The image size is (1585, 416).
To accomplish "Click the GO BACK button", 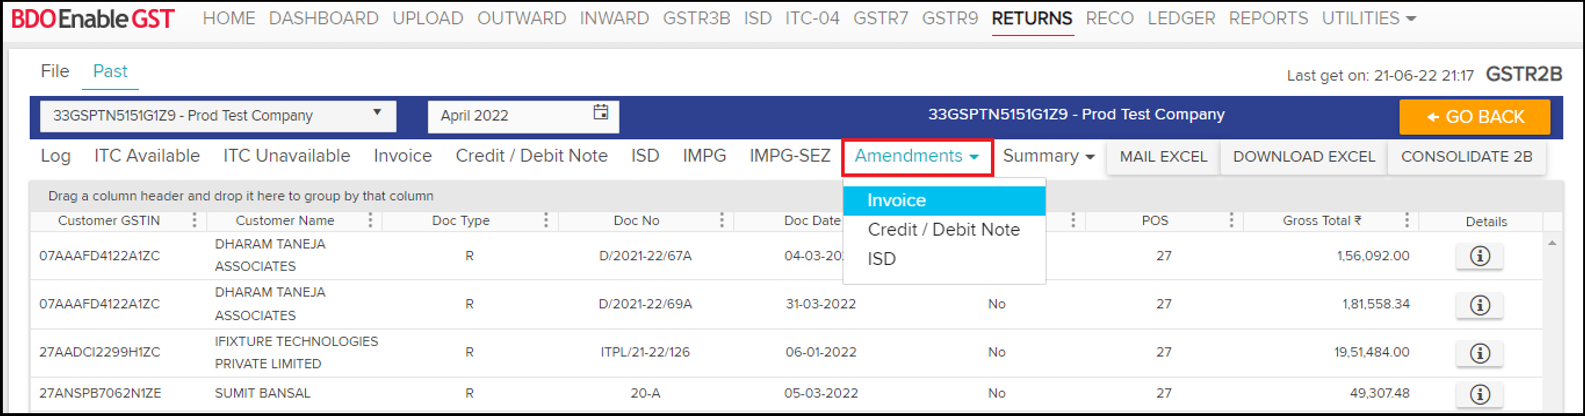I will pos(1474,117).
